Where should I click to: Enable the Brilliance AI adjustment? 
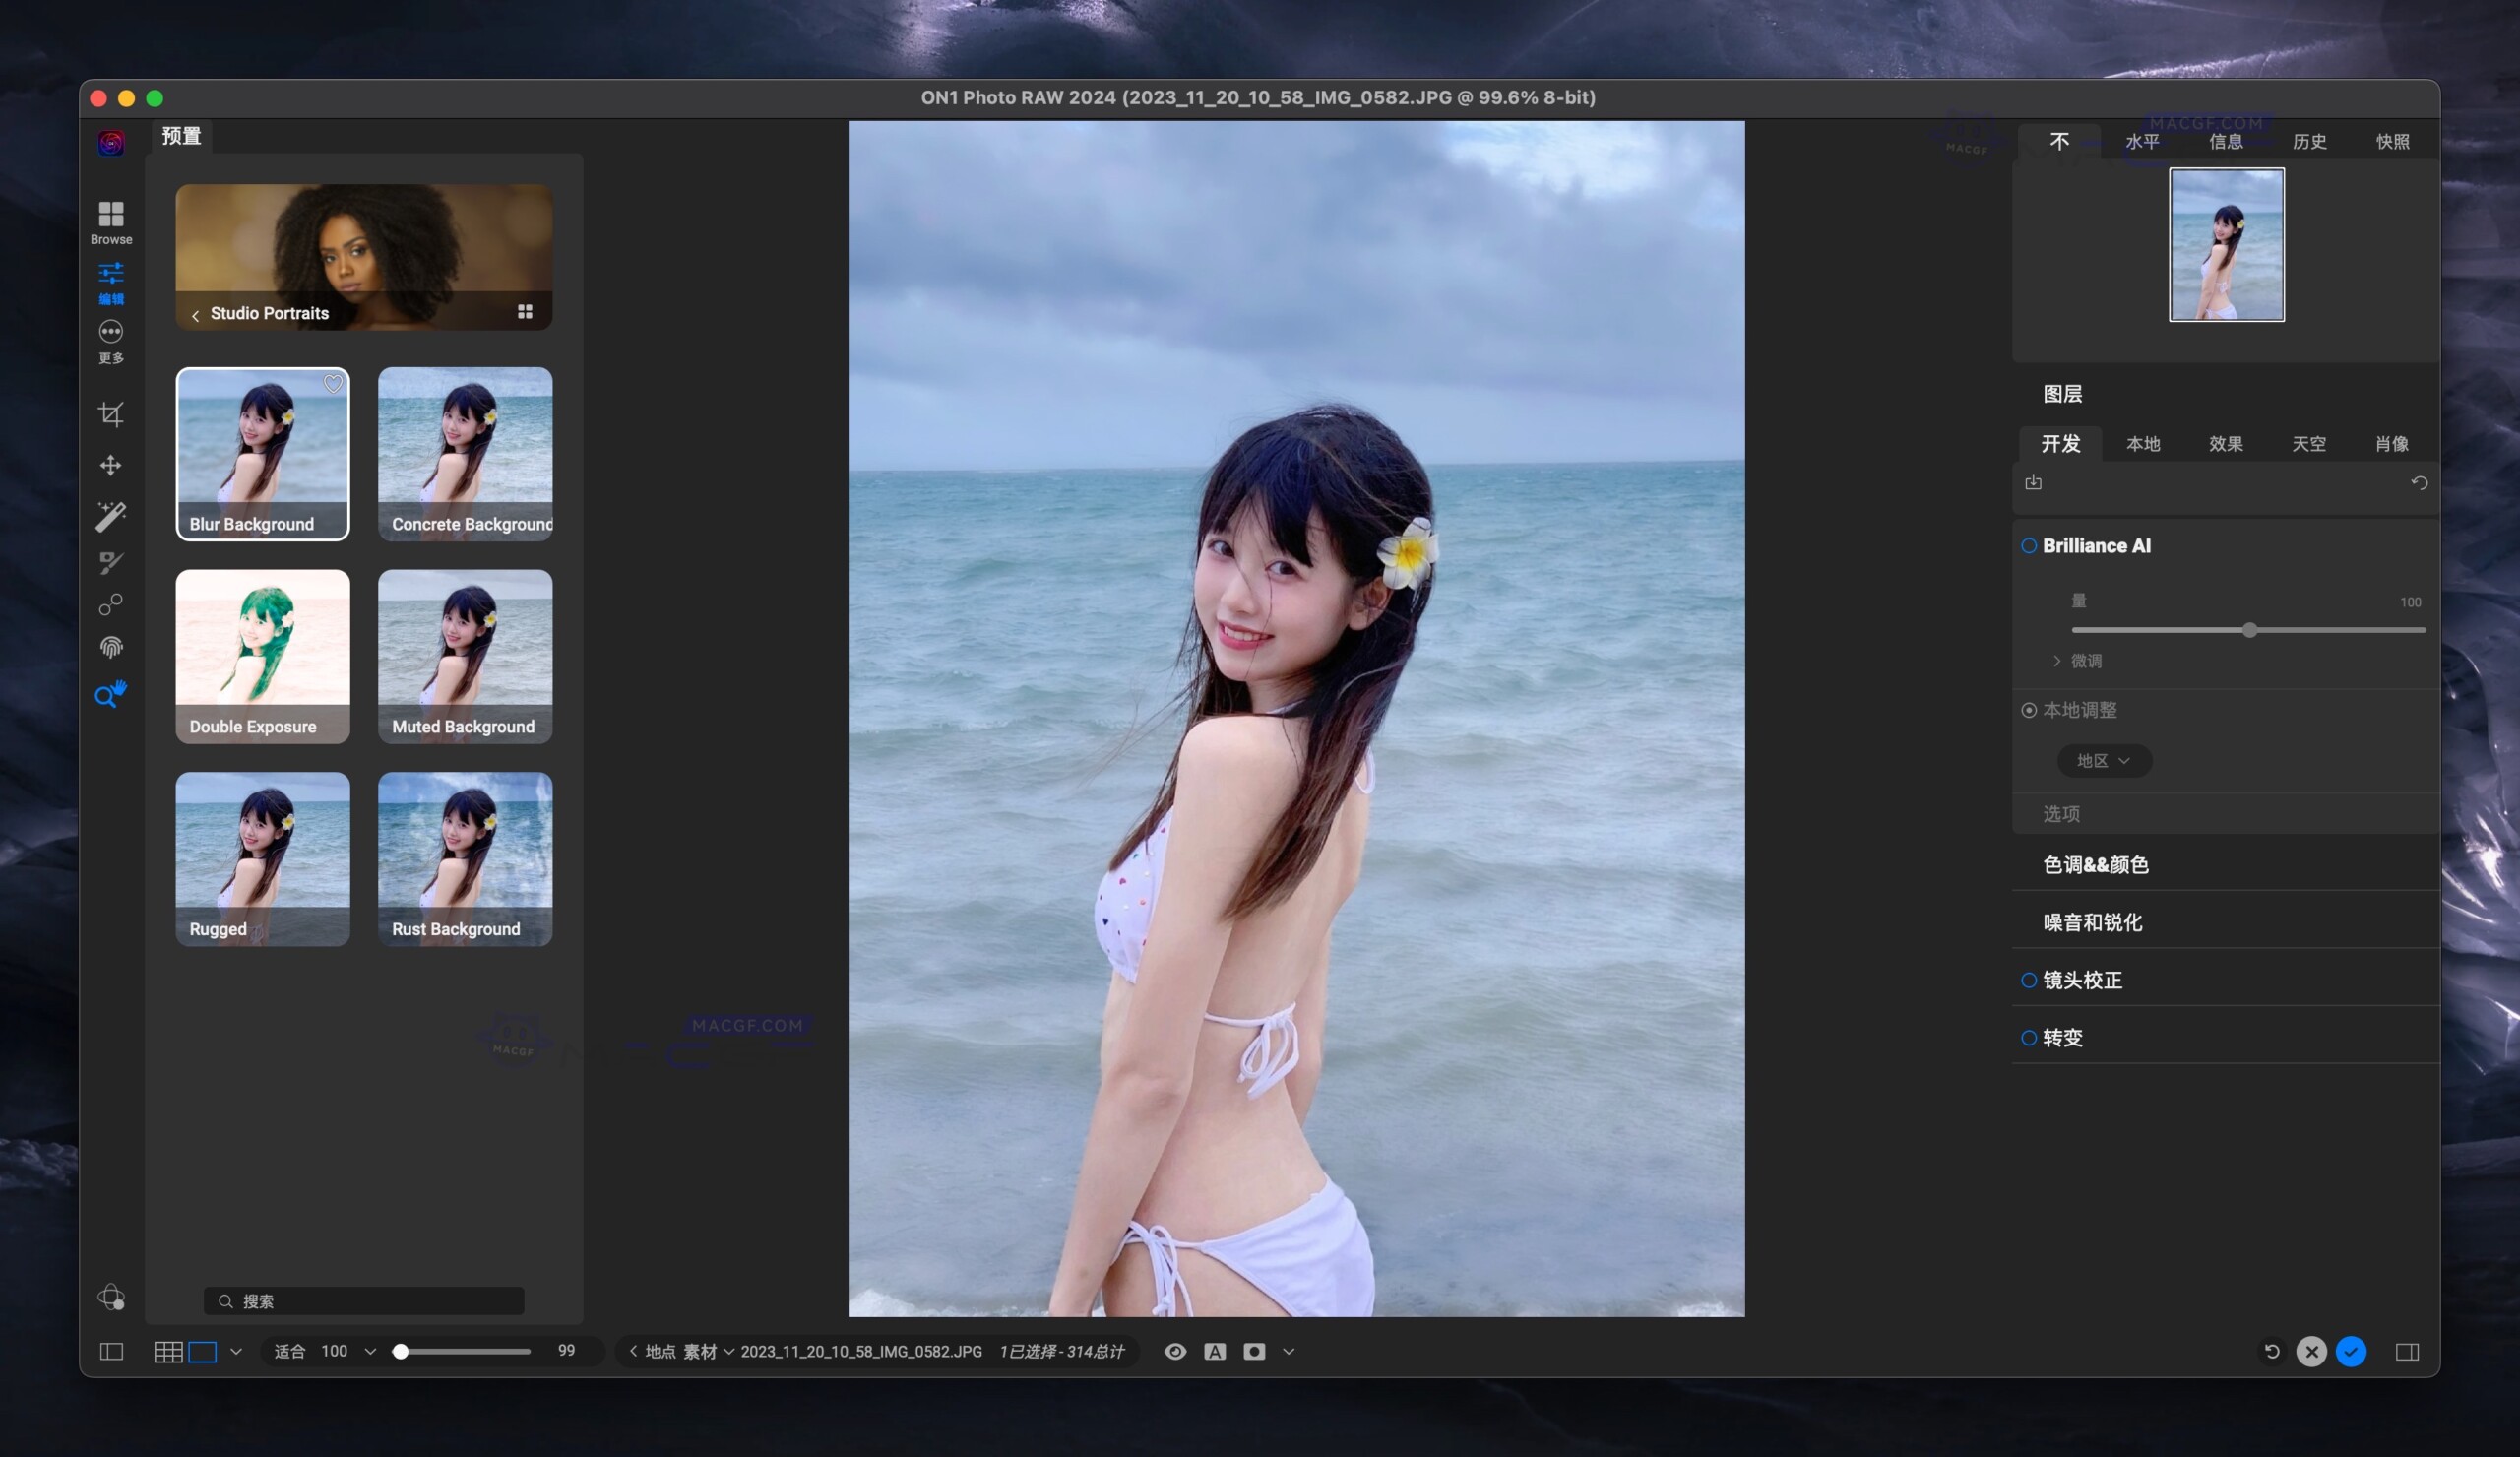click(2029, 545)
